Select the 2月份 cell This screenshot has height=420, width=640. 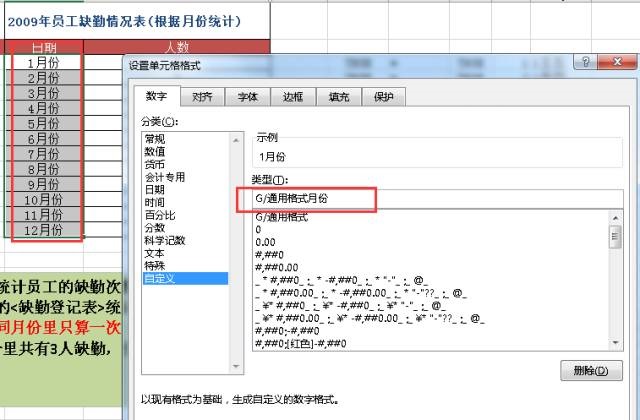[x=44, y=78]
